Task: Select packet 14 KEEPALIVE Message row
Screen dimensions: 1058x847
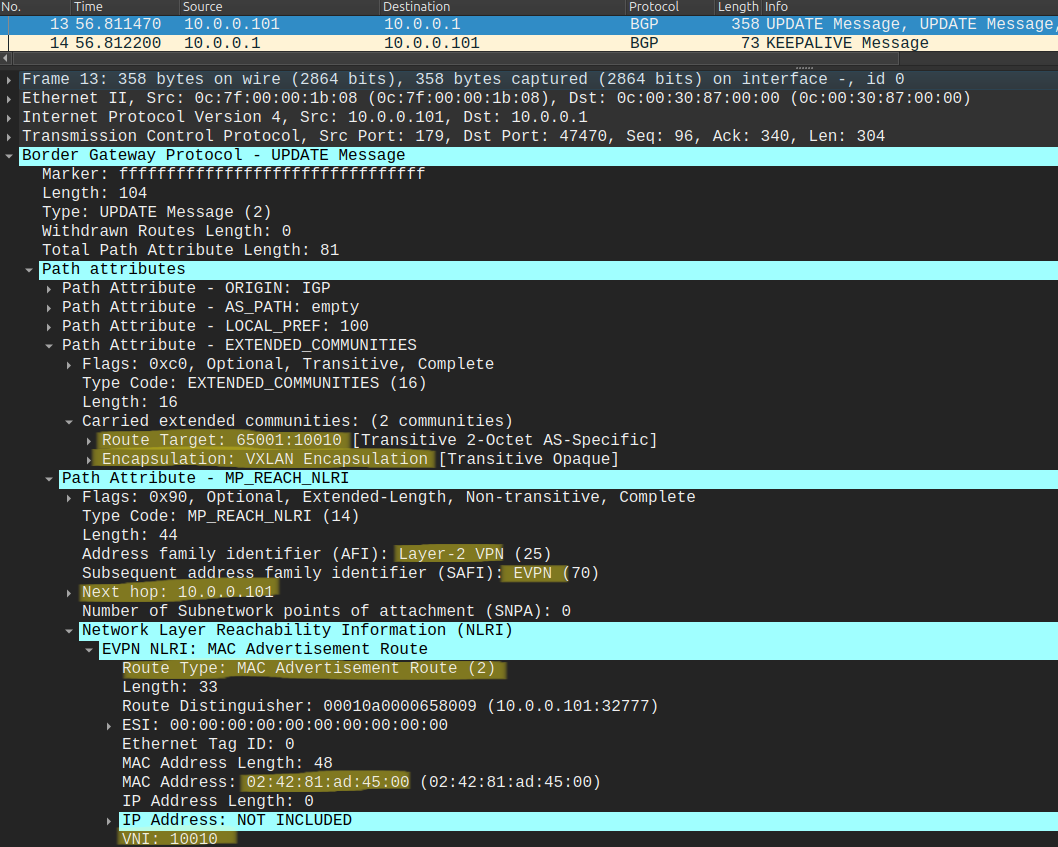Action: coord(529,43)
